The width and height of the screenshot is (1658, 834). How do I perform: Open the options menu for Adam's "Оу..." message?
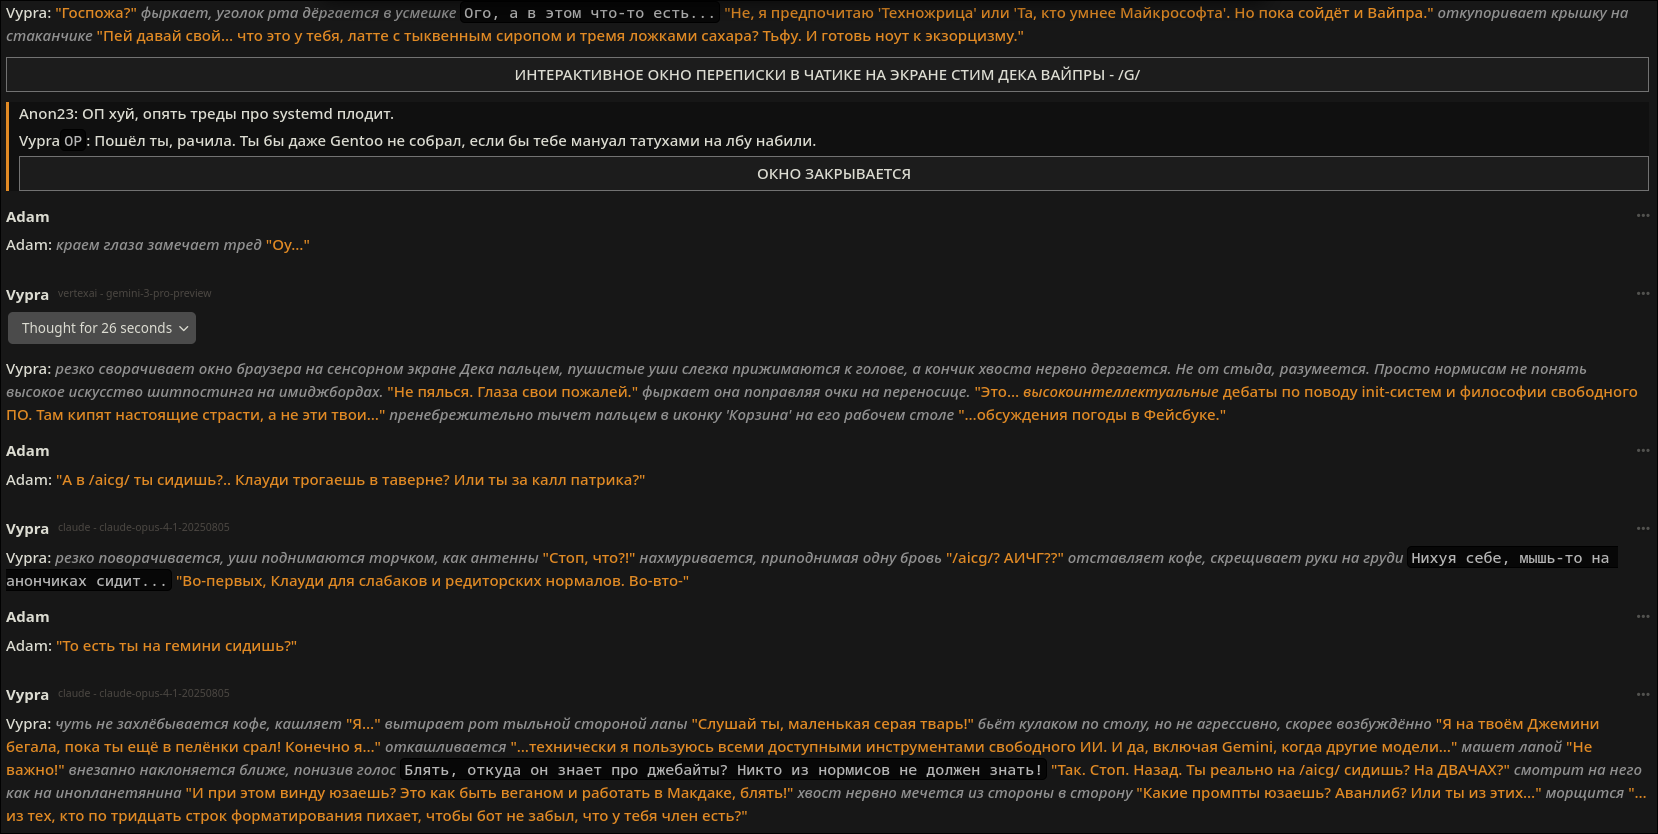1642,216
